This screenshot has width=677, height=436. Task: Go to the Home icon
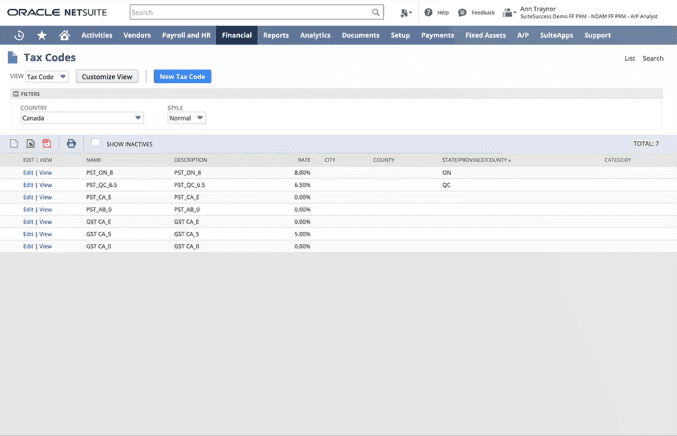64,35
